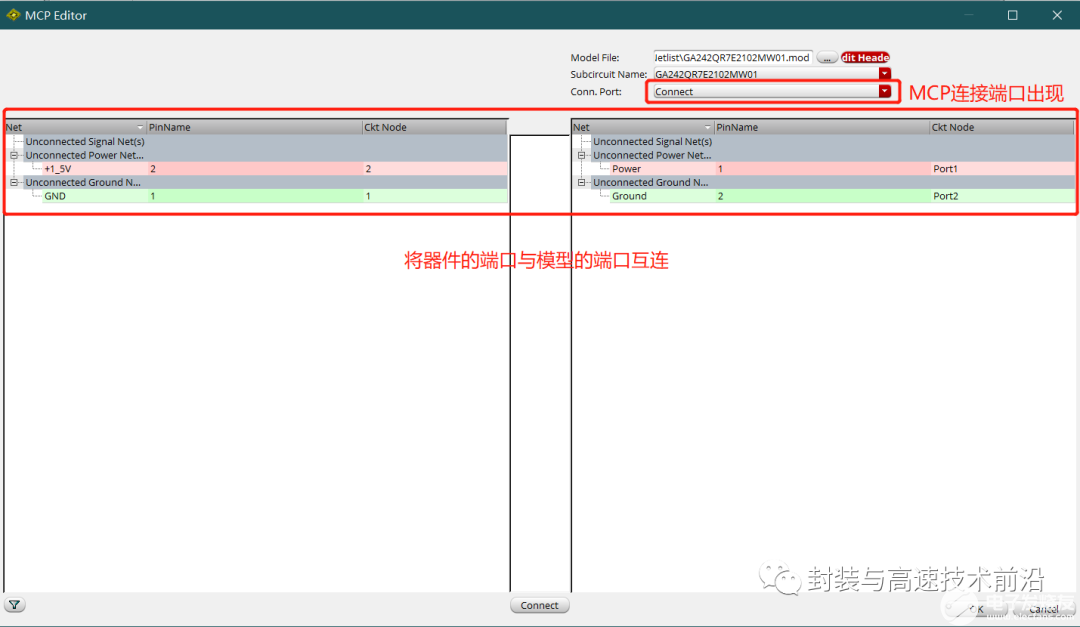1080x627 pixels.
Task: Click the Edit Header button
Action: click(x=865, y=58)
